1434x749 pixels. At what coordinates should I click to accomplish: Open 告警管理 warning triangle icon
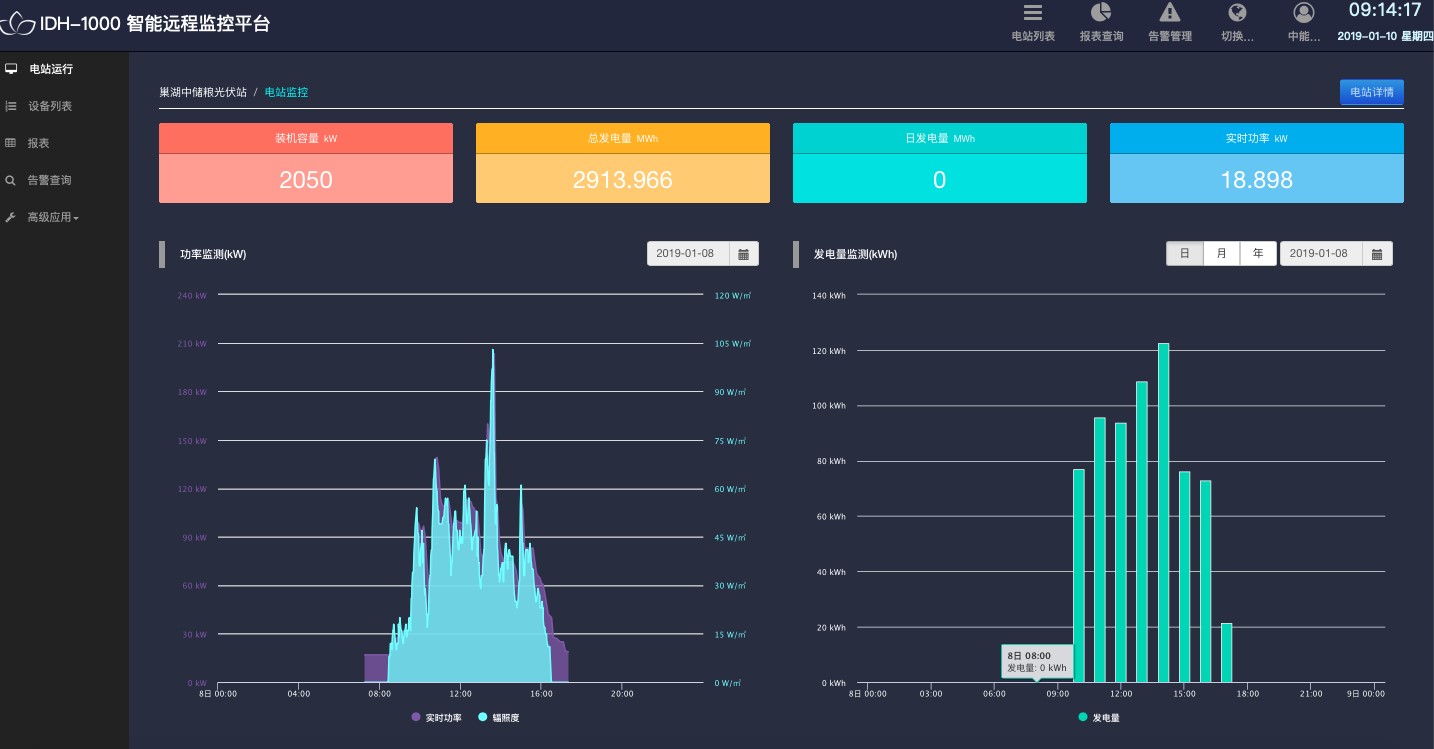[x=1169, y=13]
